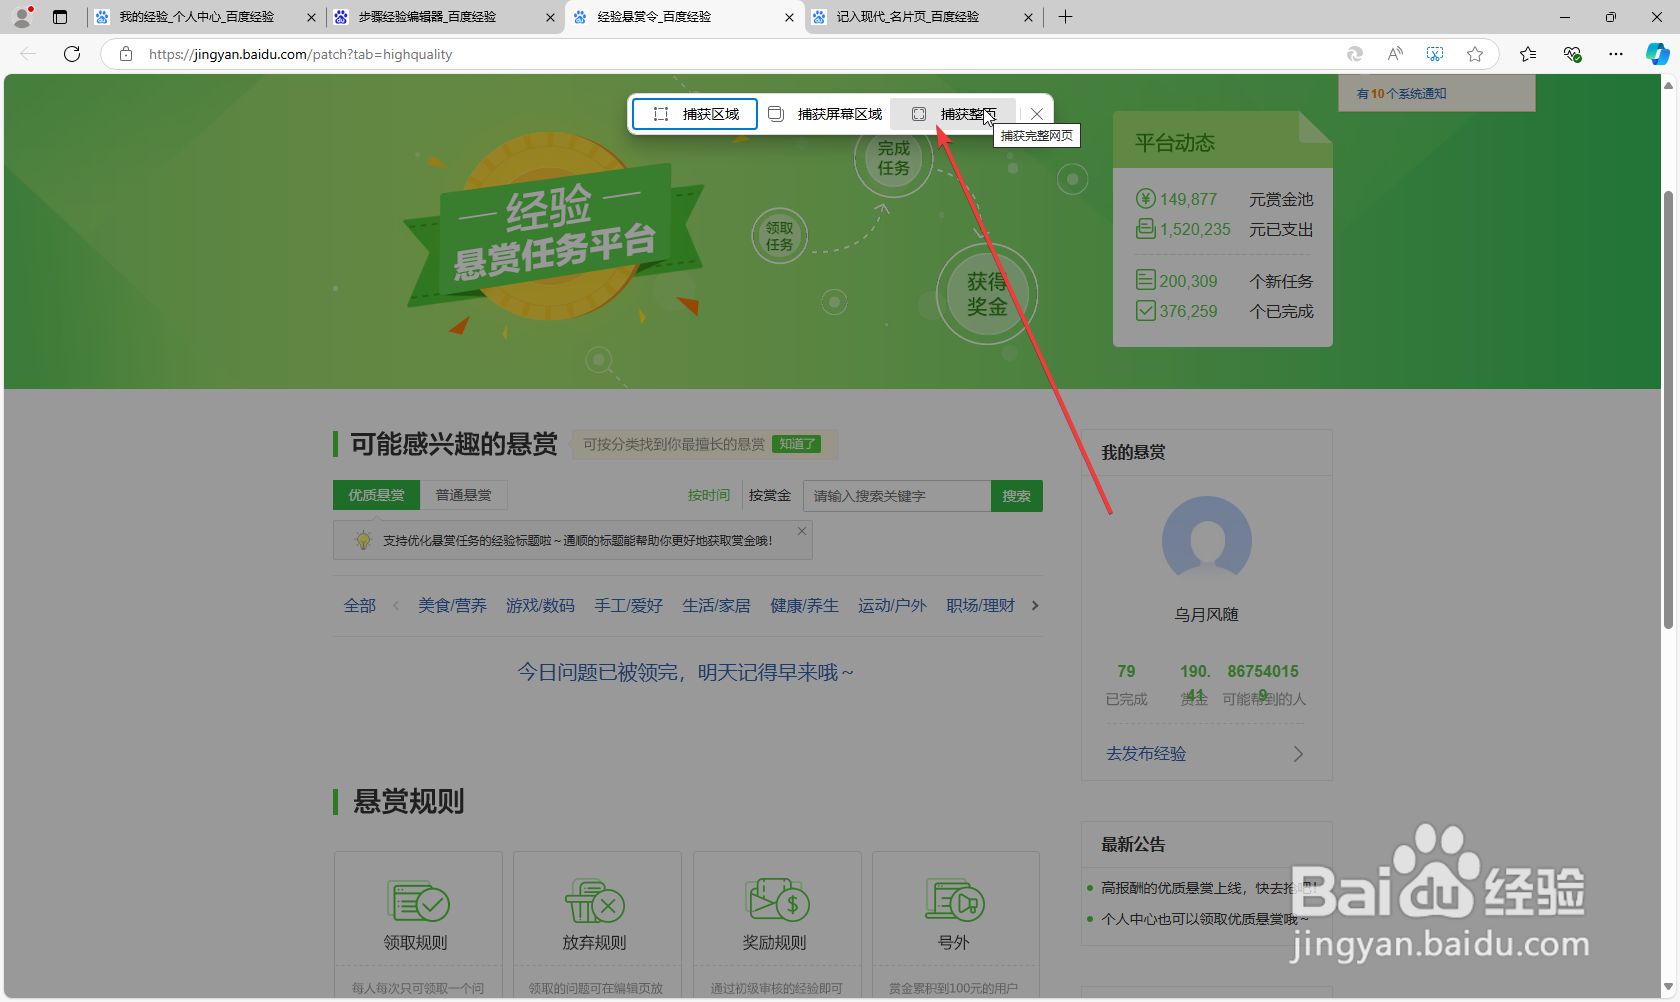The width and height of the screenshot is (1680, 1002).
Task: Add this page to favorites star
Action: [1475, 54]
